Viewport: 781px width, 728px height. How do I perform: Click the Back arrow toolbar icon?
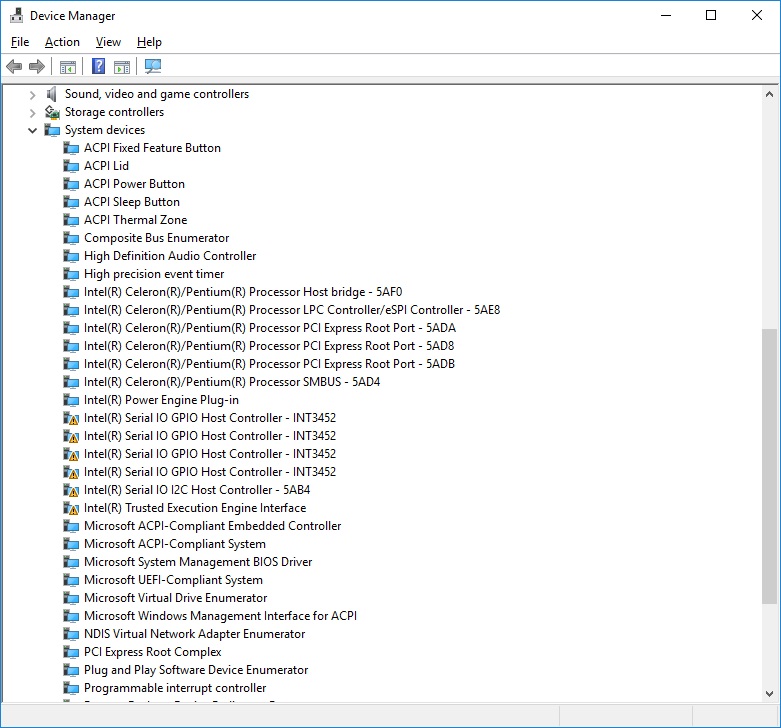14,66
